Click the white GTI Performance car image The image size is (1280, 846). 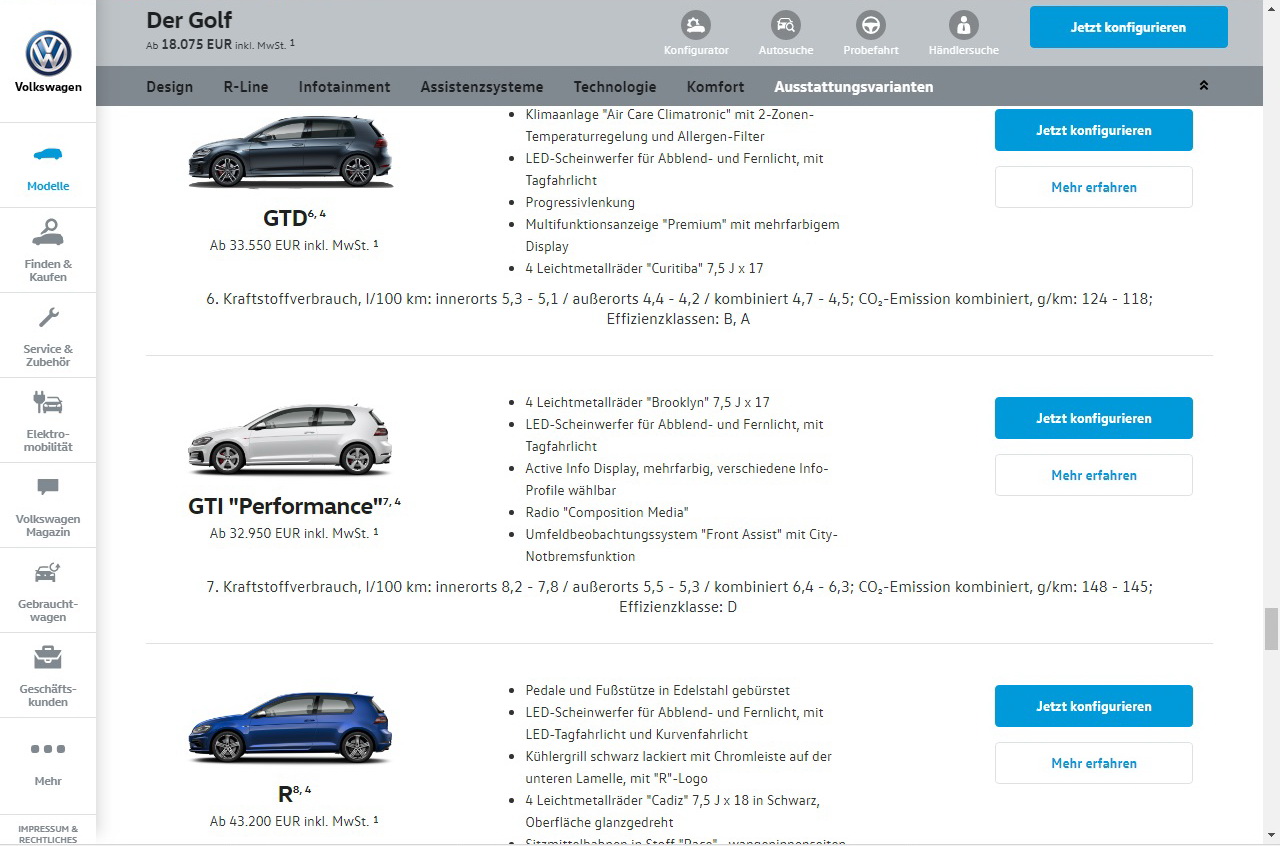tap(291, 439)
